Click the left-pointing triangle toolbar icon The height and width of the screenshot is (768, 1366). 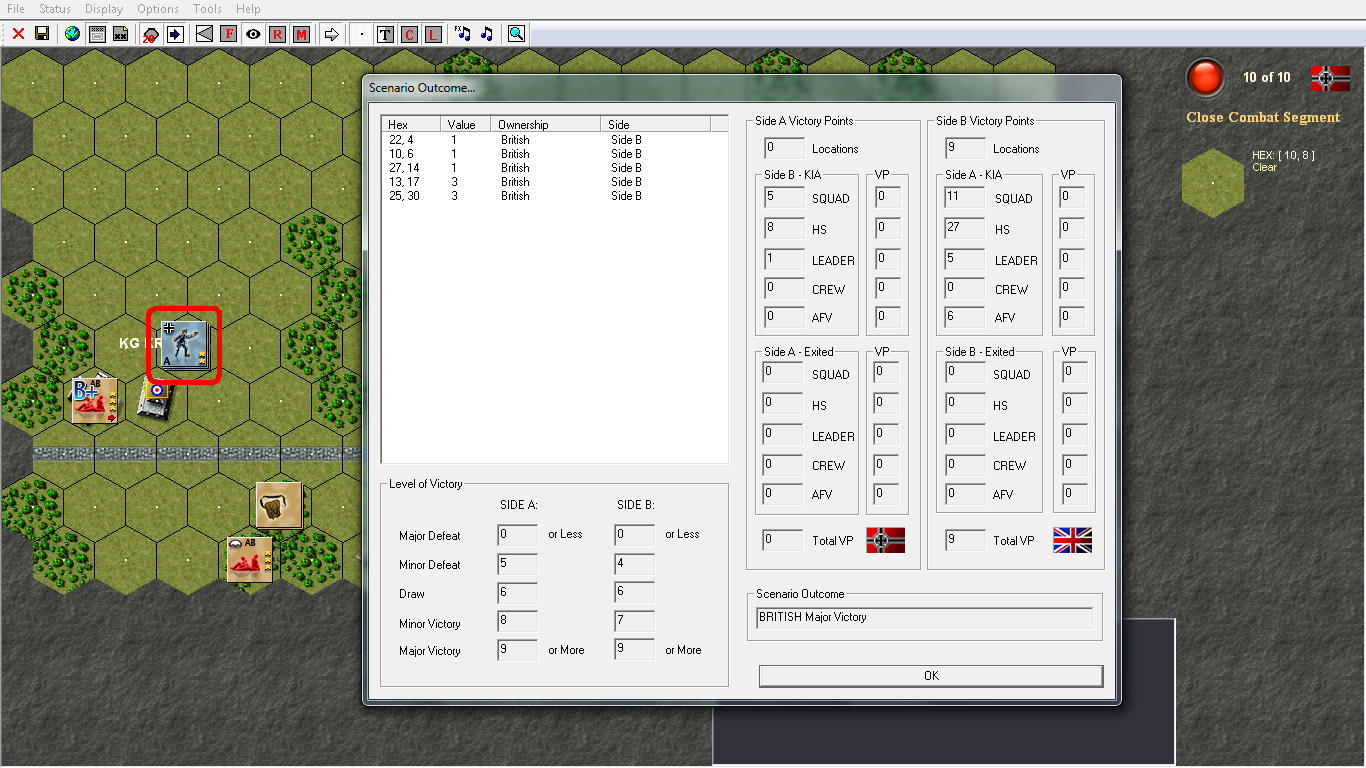click(204, 34)
